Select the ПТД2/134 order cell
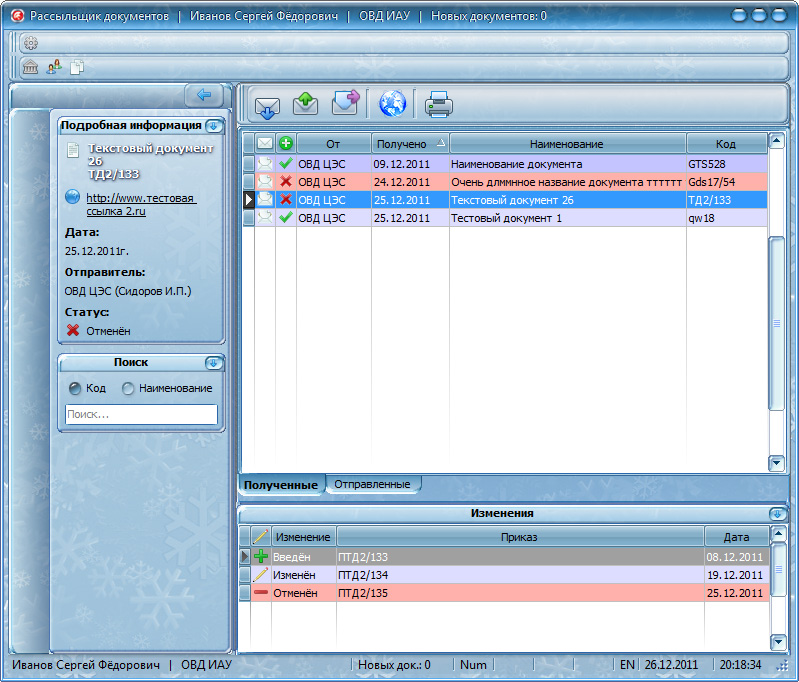The image size is (799, 682). [x=520, y=575]
